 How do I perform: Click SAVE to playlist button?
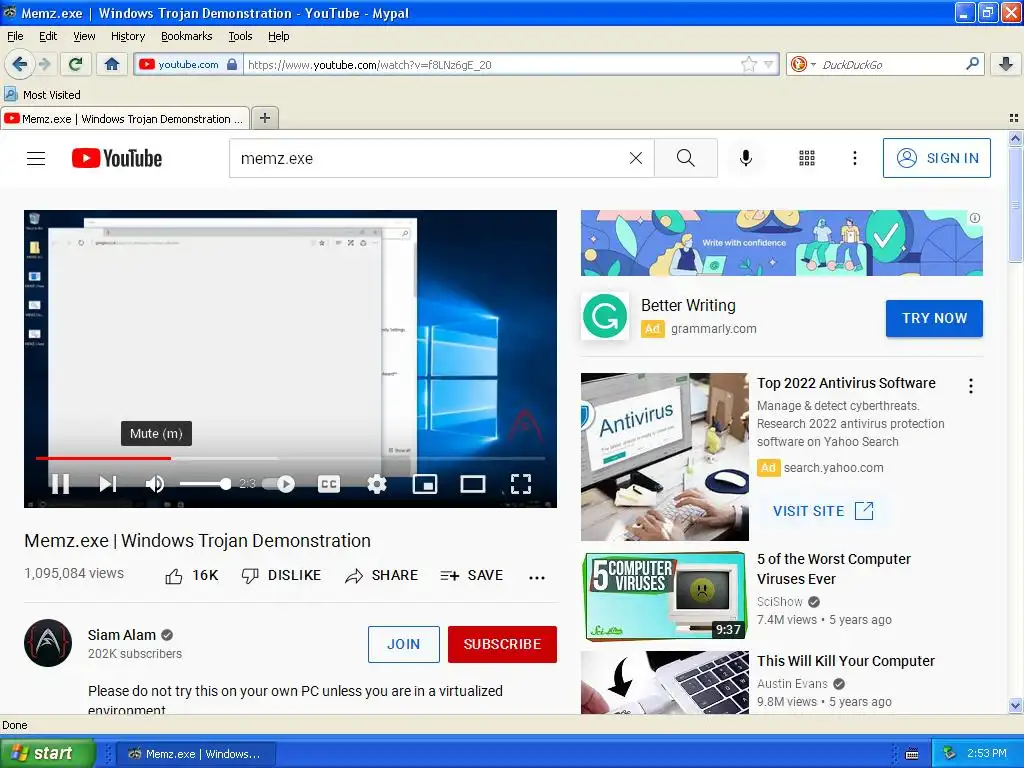[472, 575]
